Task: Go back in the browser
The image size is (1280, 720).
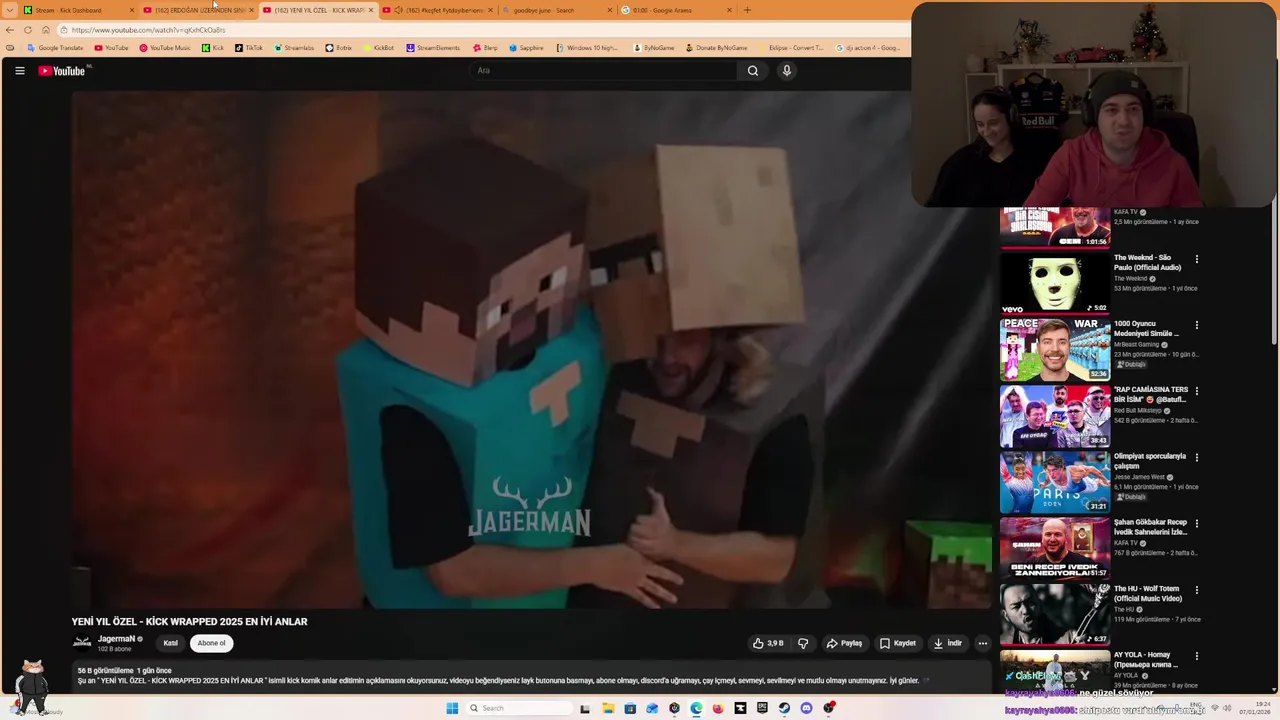Action: tap(10, 30)
